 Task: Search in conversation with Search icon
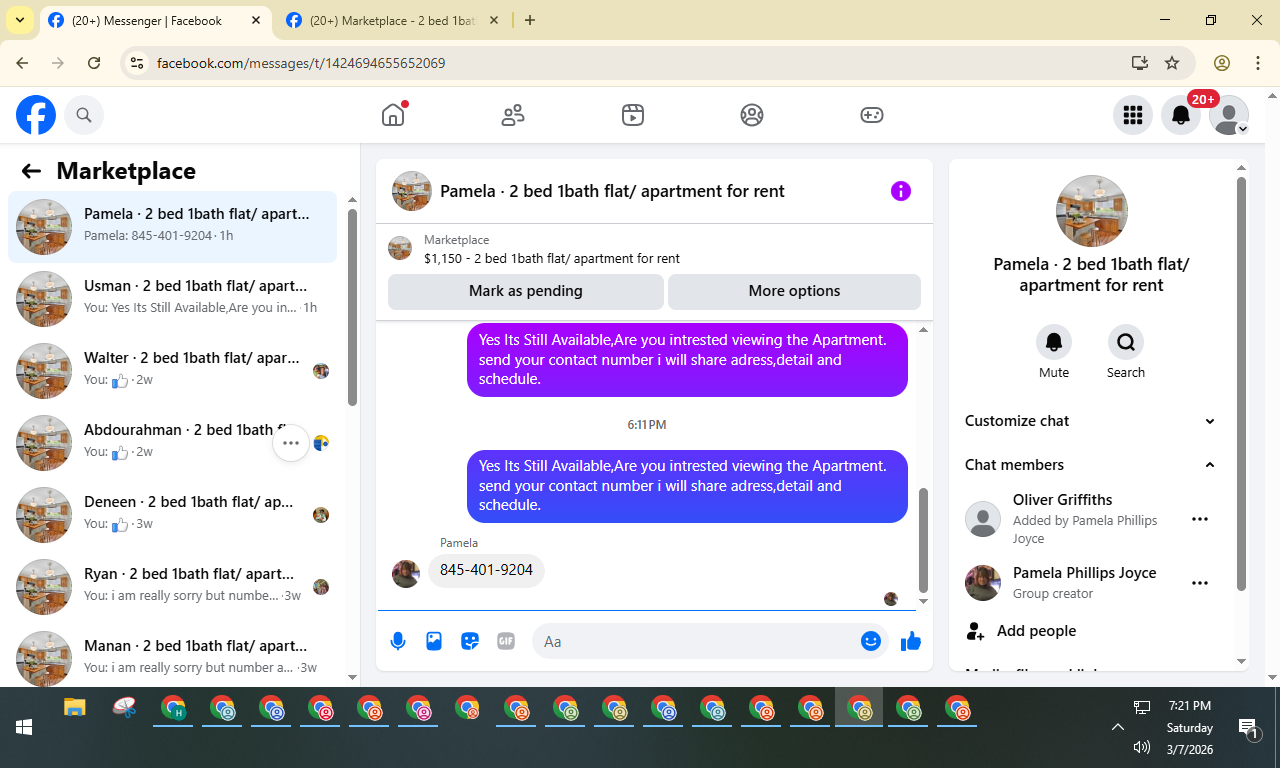[x=1126, y=342]
